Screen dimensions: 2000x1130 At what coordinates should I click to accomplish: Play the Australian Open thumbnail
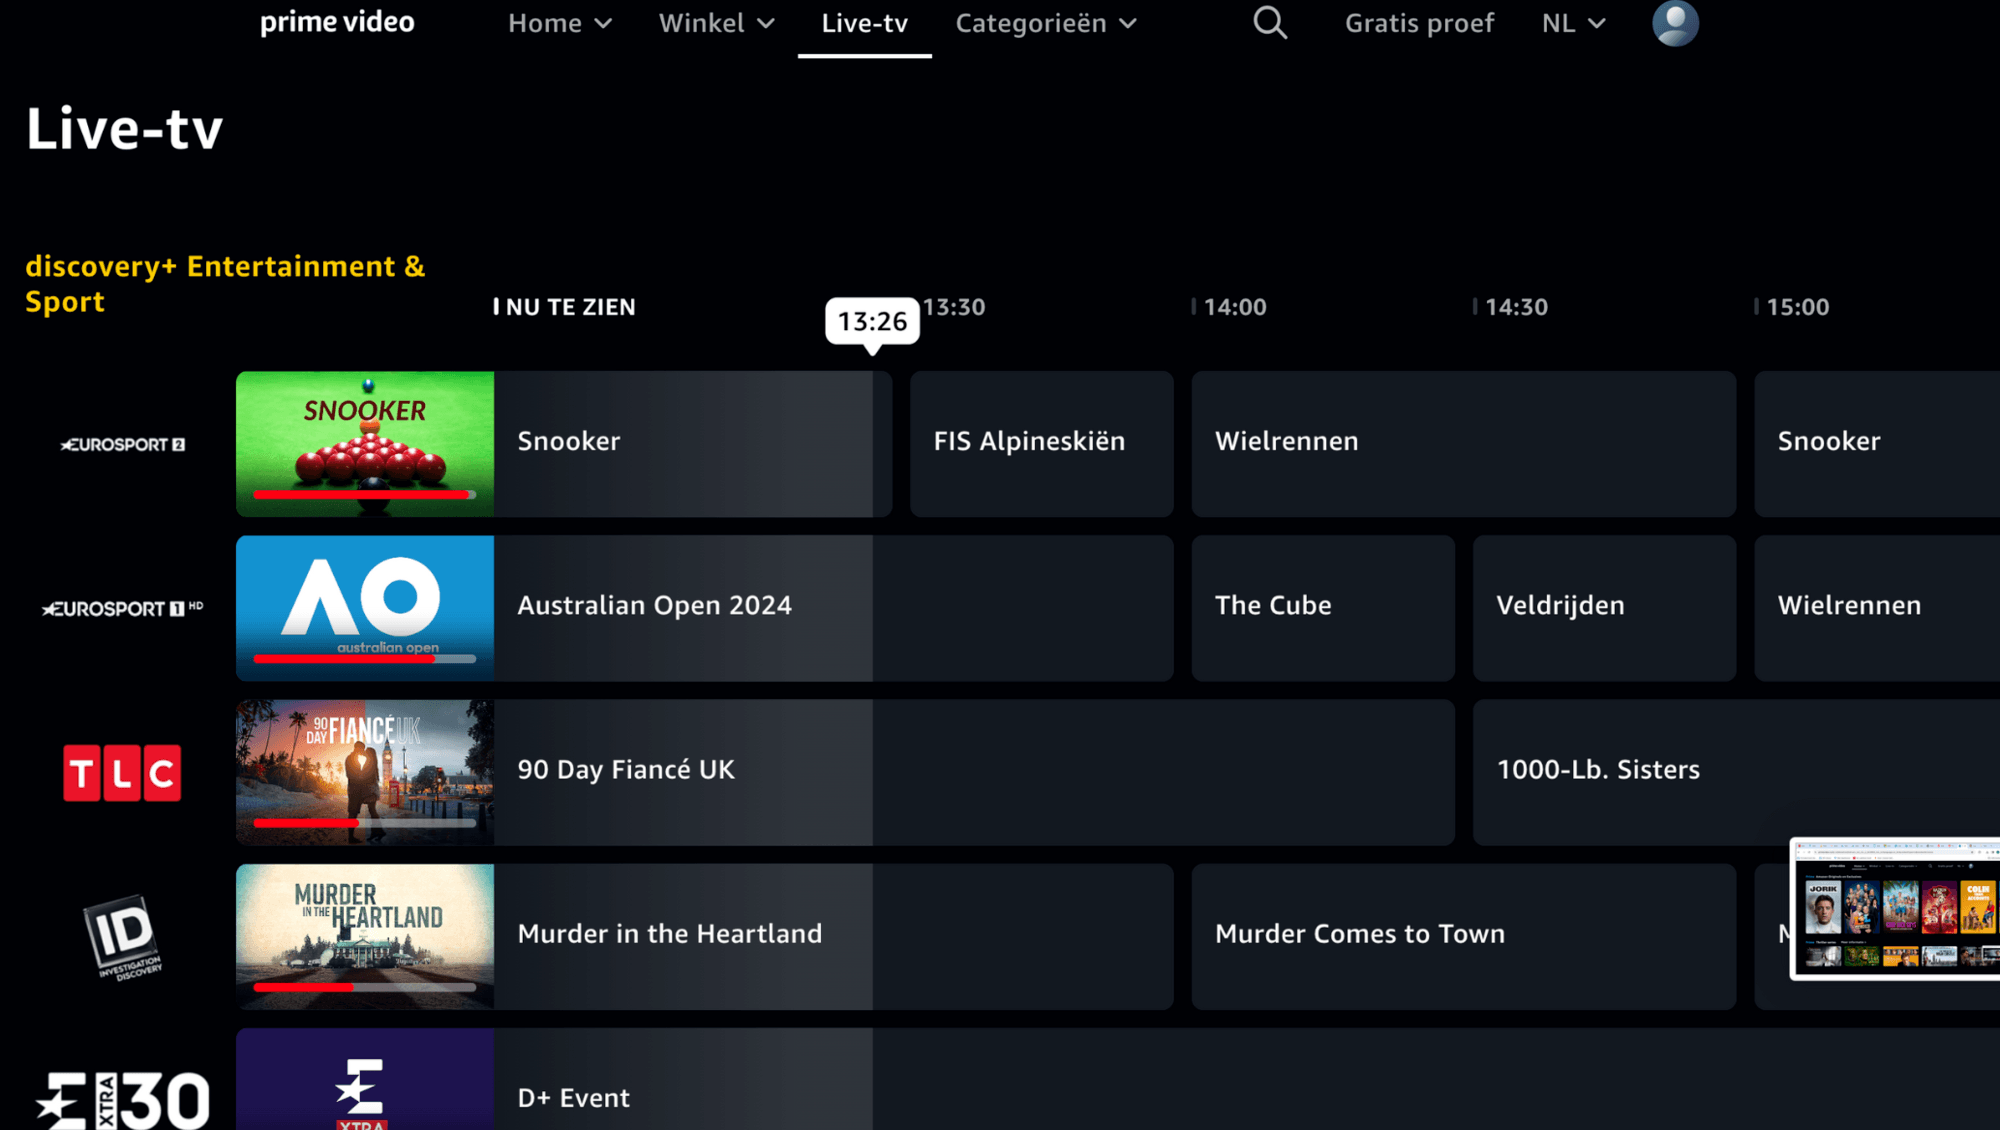point(365,608)
